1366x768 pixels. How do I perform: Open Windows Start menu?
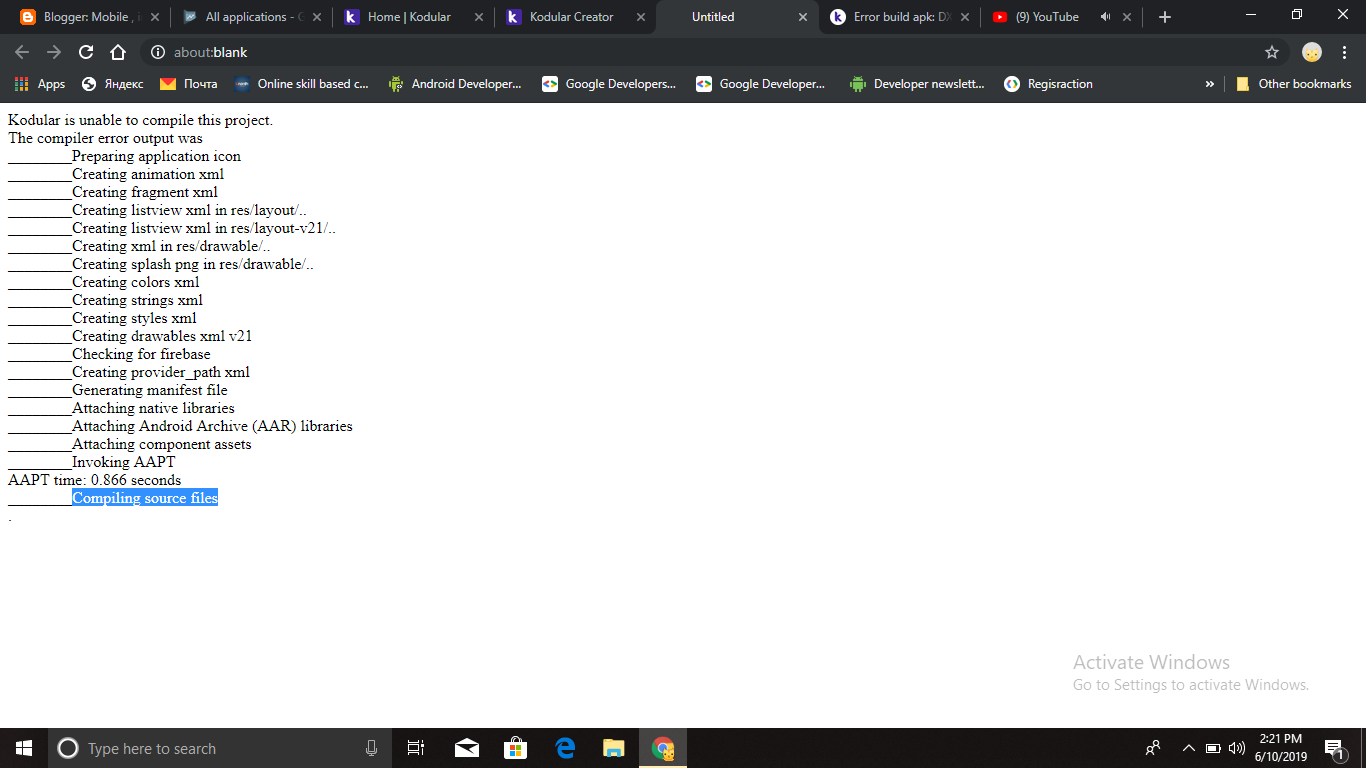click(x=24, y=748)
